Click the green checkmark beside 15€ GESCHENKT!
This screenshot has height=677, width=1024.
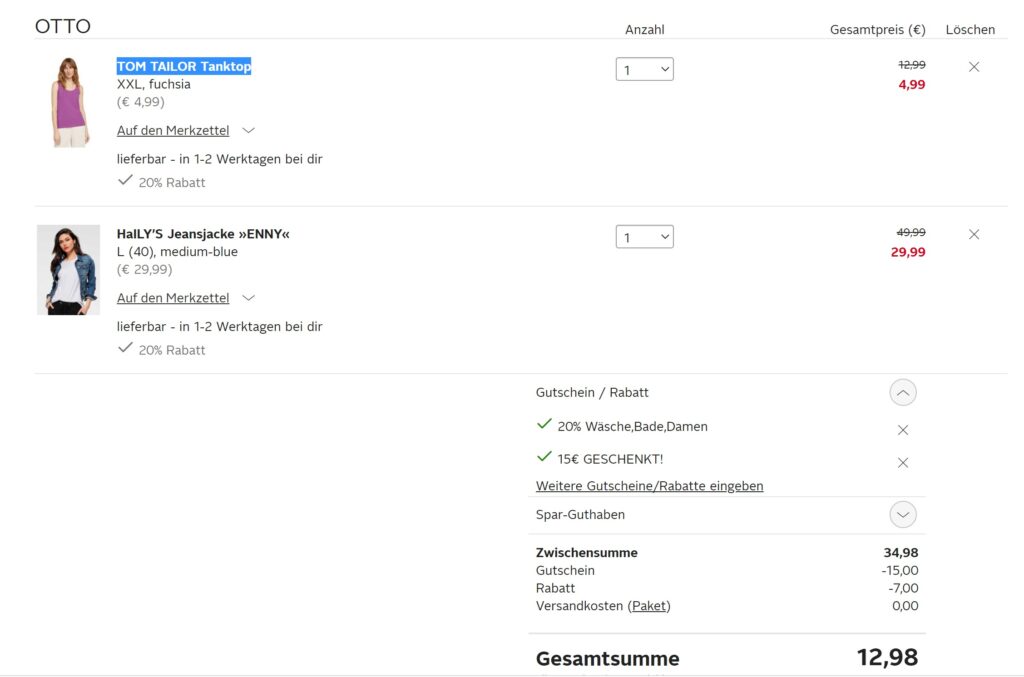click(544, 457)
